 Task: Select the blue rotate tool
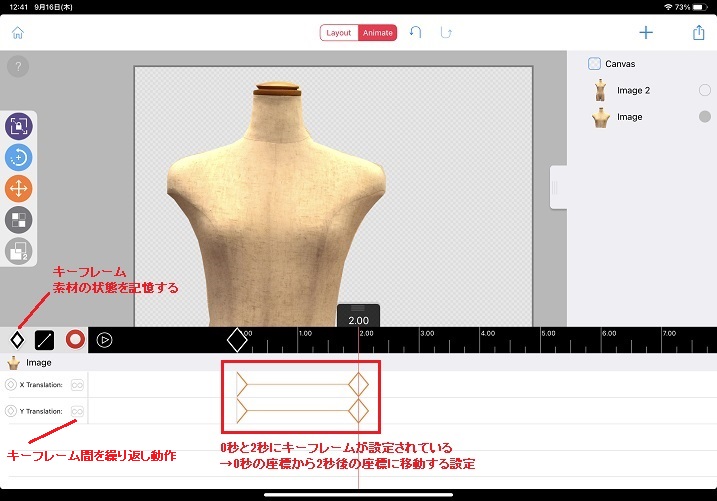(x=19, y=157)
